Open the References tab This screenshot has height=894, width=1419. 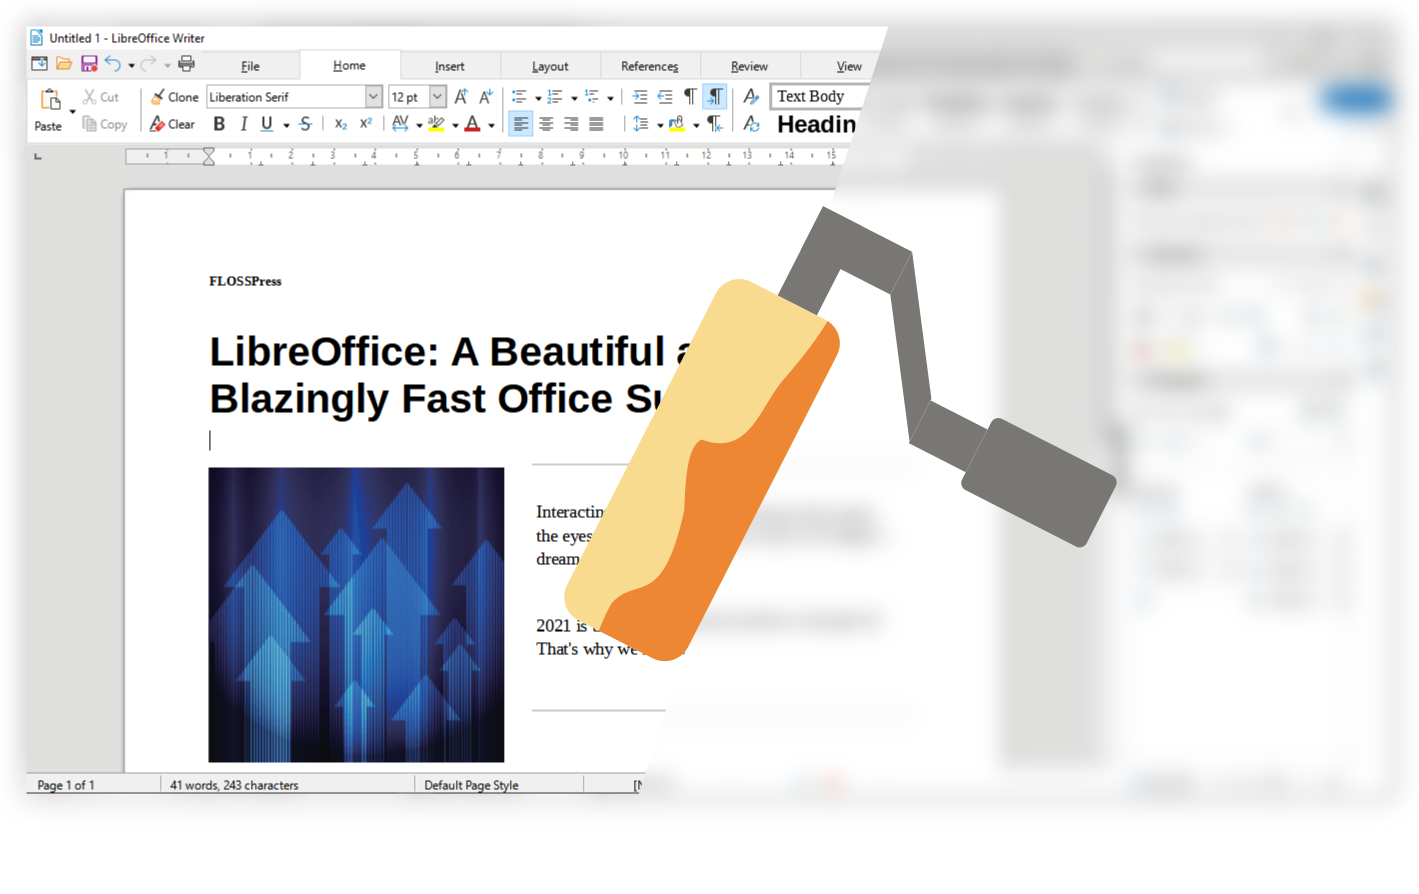[650, 65]
